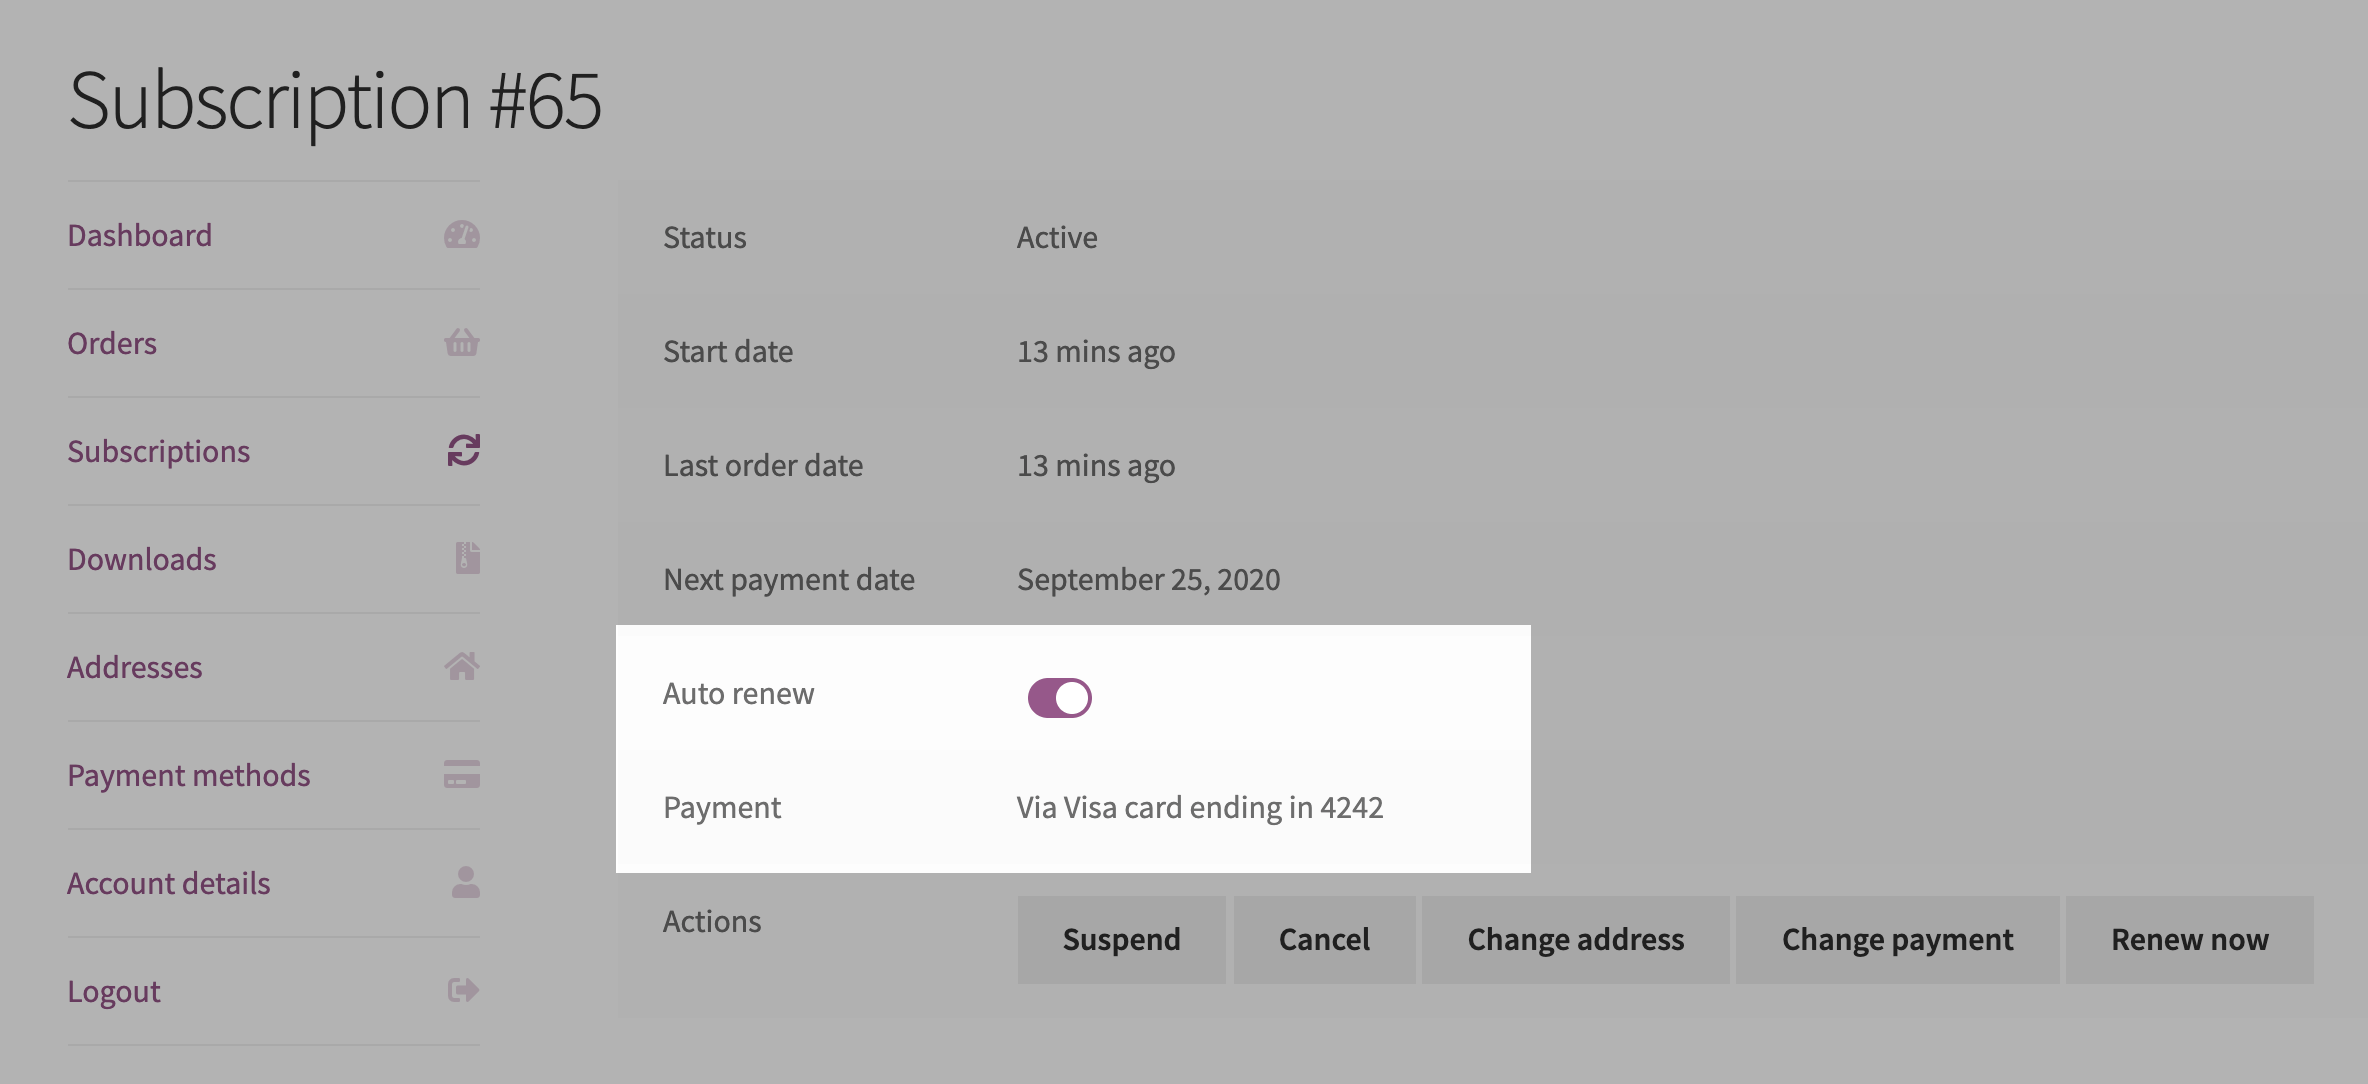Open the Orders page link
This screenshot has width=2368, height=1084.
111,342
